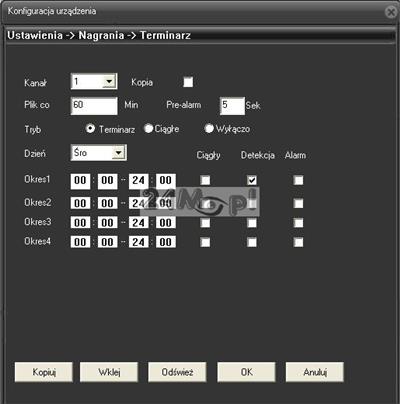Click the Kopiuj button
400x404 pixels.
click(44, 372)
